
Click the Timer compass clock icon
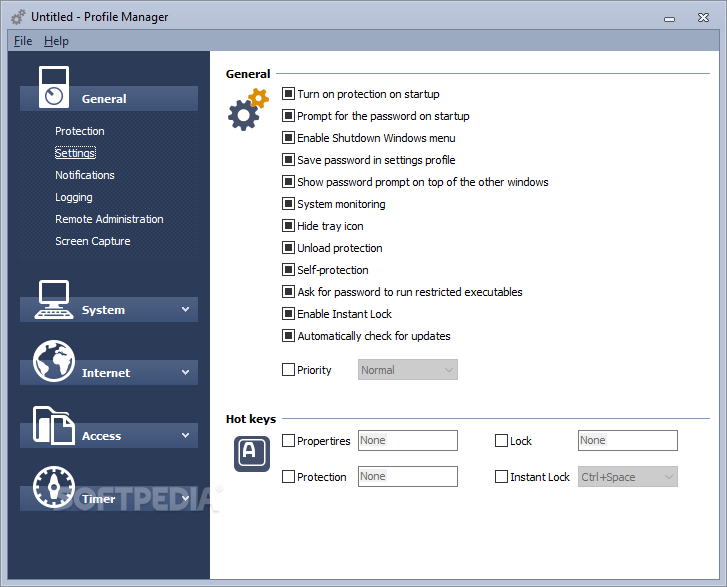54,487
